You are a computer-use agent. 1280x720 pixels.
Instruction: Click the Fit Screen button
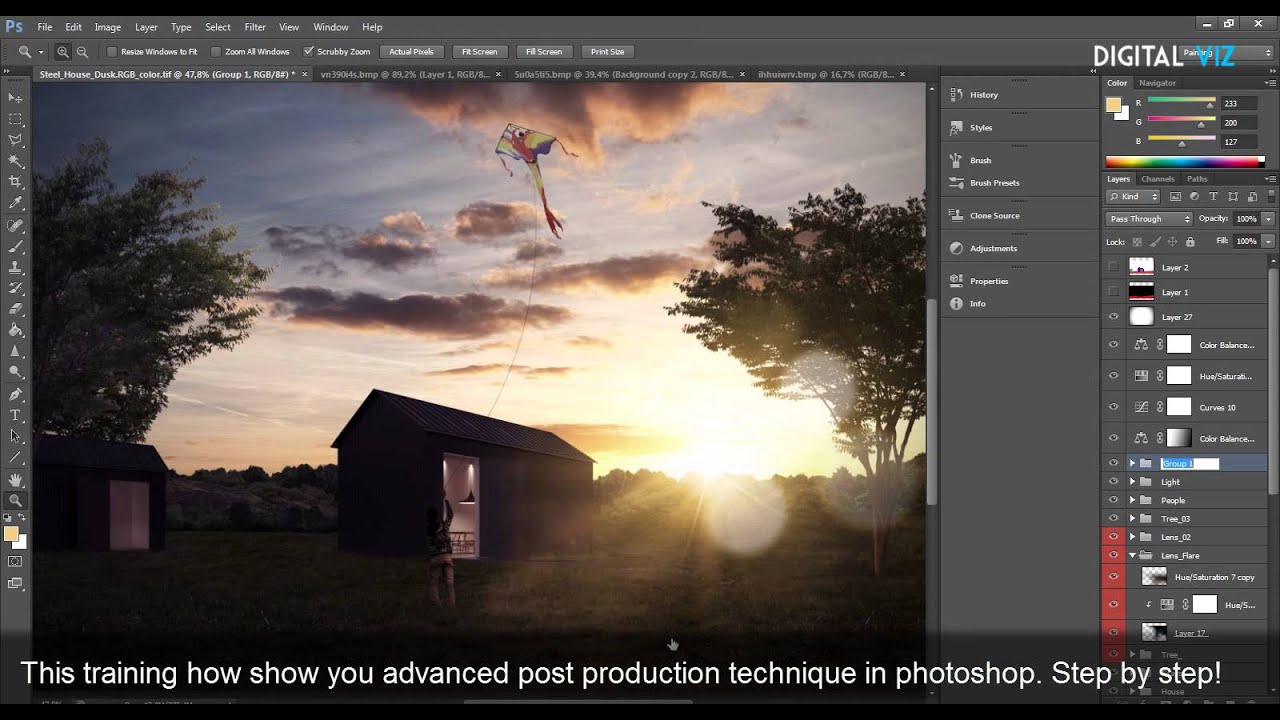(479, 51)
